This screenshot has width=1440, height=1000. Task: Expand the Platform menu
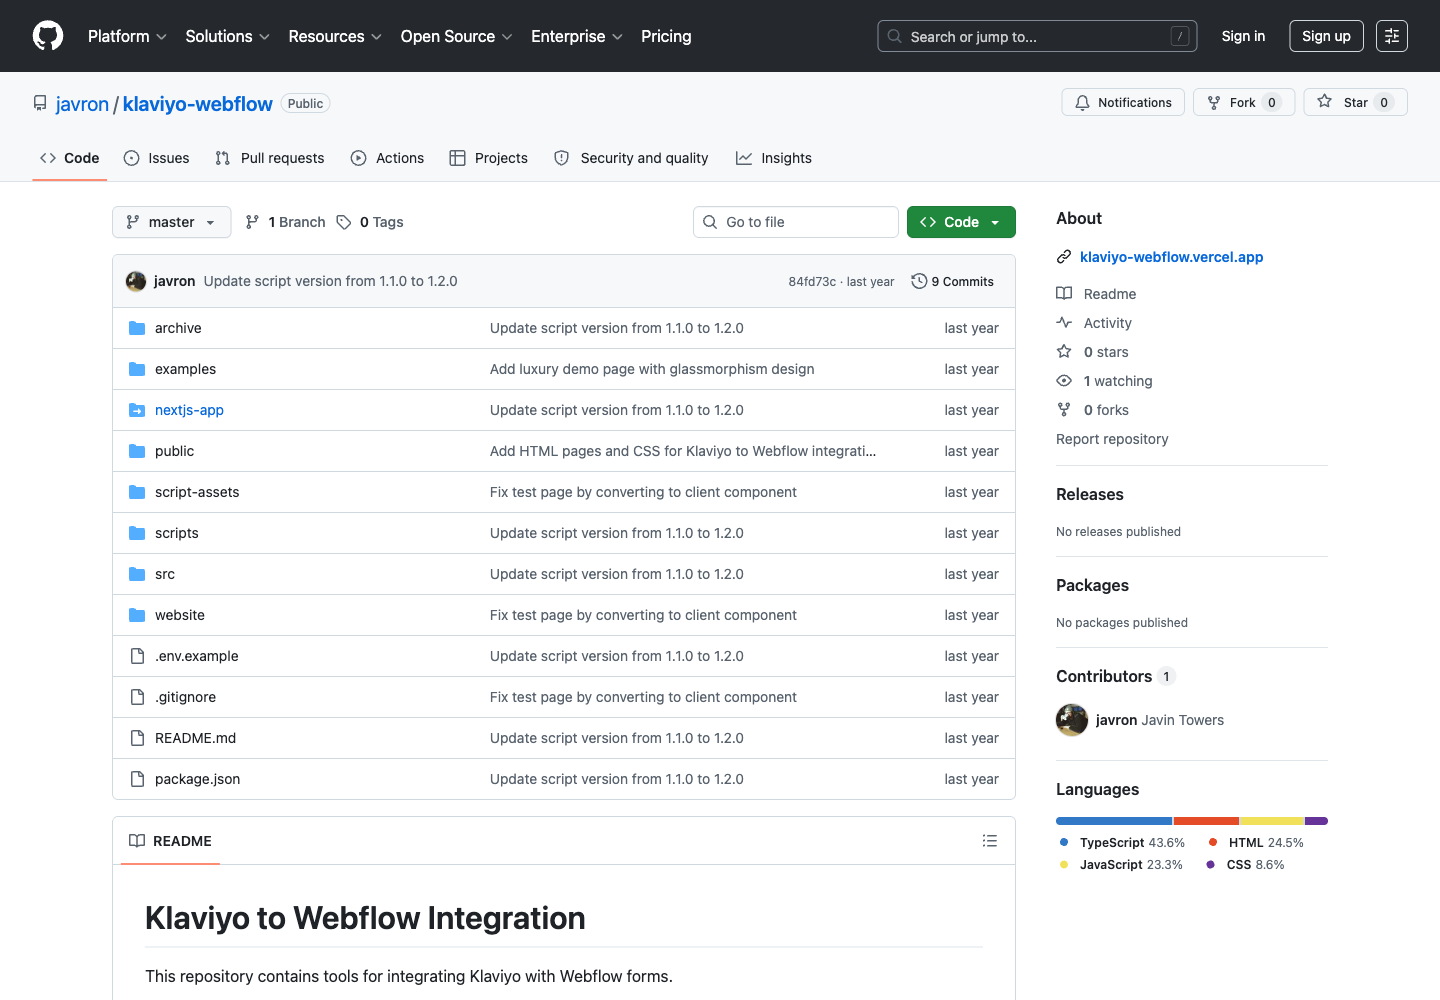point(127,36)
